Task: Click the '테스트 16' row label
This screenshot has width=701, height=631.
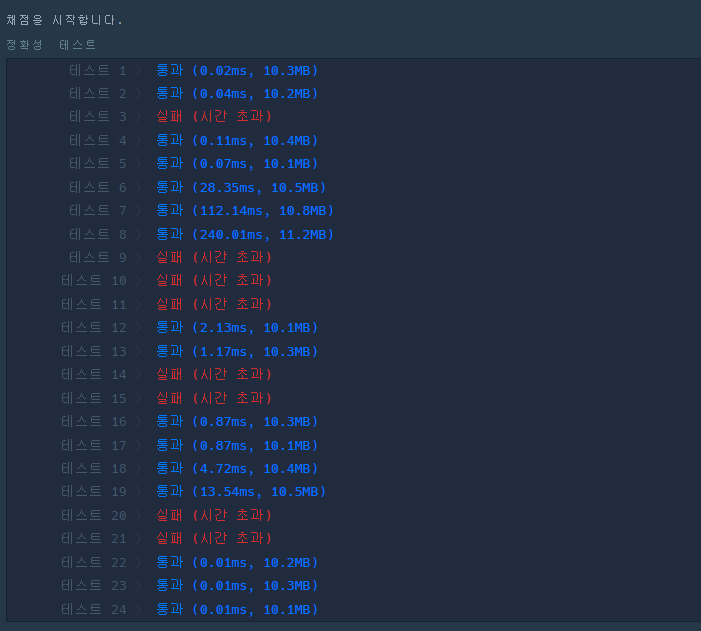Action: tap(94, 421)
